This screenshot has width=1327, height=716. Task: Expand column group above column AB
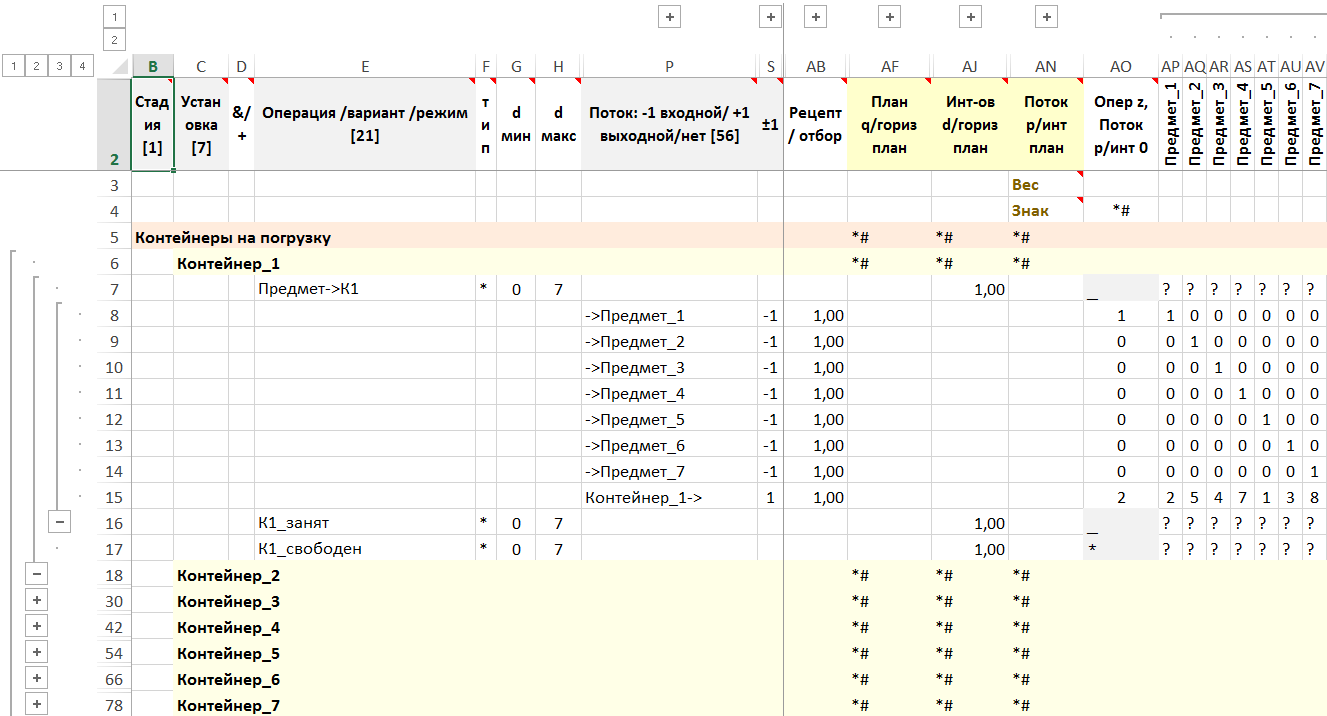815,17
